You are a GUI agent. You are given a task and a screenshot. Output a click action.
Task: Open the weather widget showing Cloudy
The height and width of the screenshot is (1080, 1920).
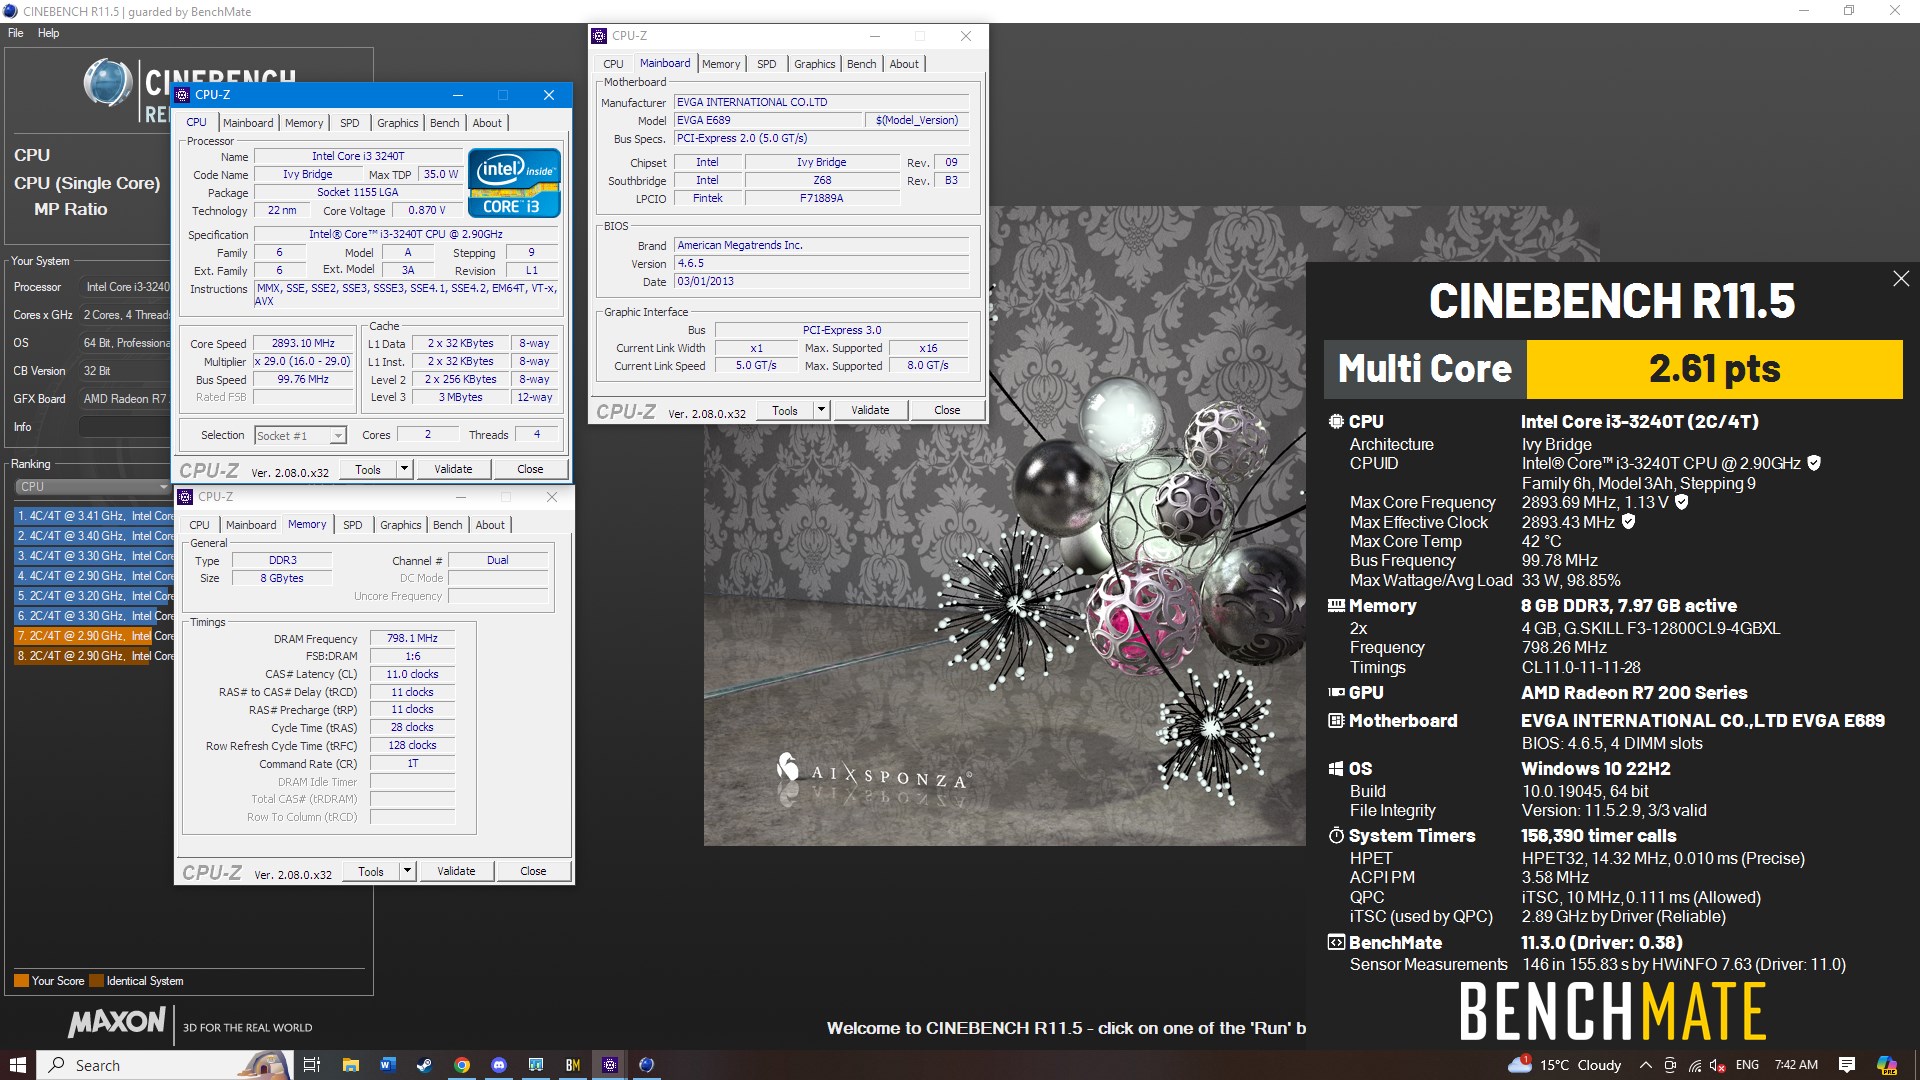1565,1065
